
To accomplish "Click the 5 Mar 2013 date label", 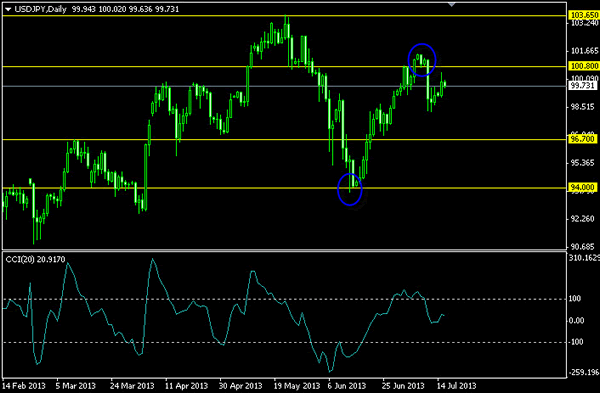I will click(x=75, y=386).
